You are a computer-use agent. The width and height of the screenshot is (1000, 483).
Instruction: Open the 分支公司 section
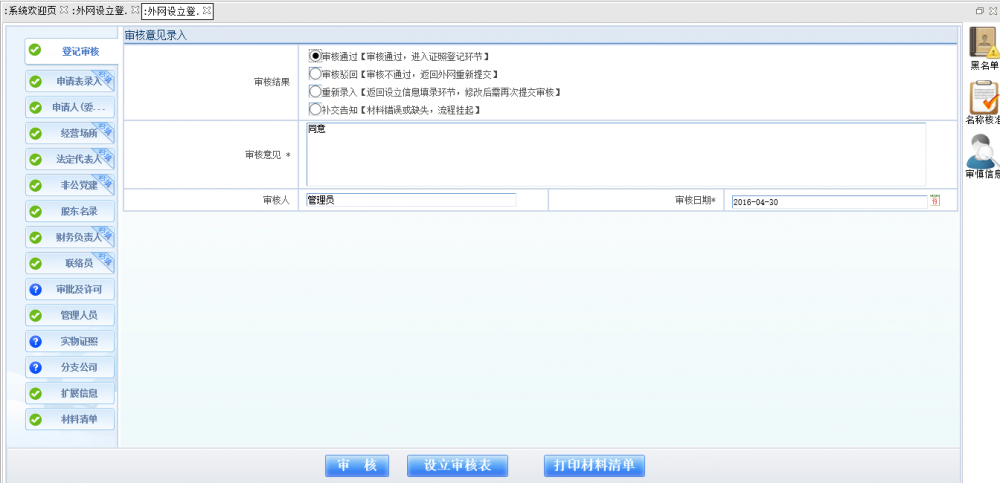click(70, 368)
